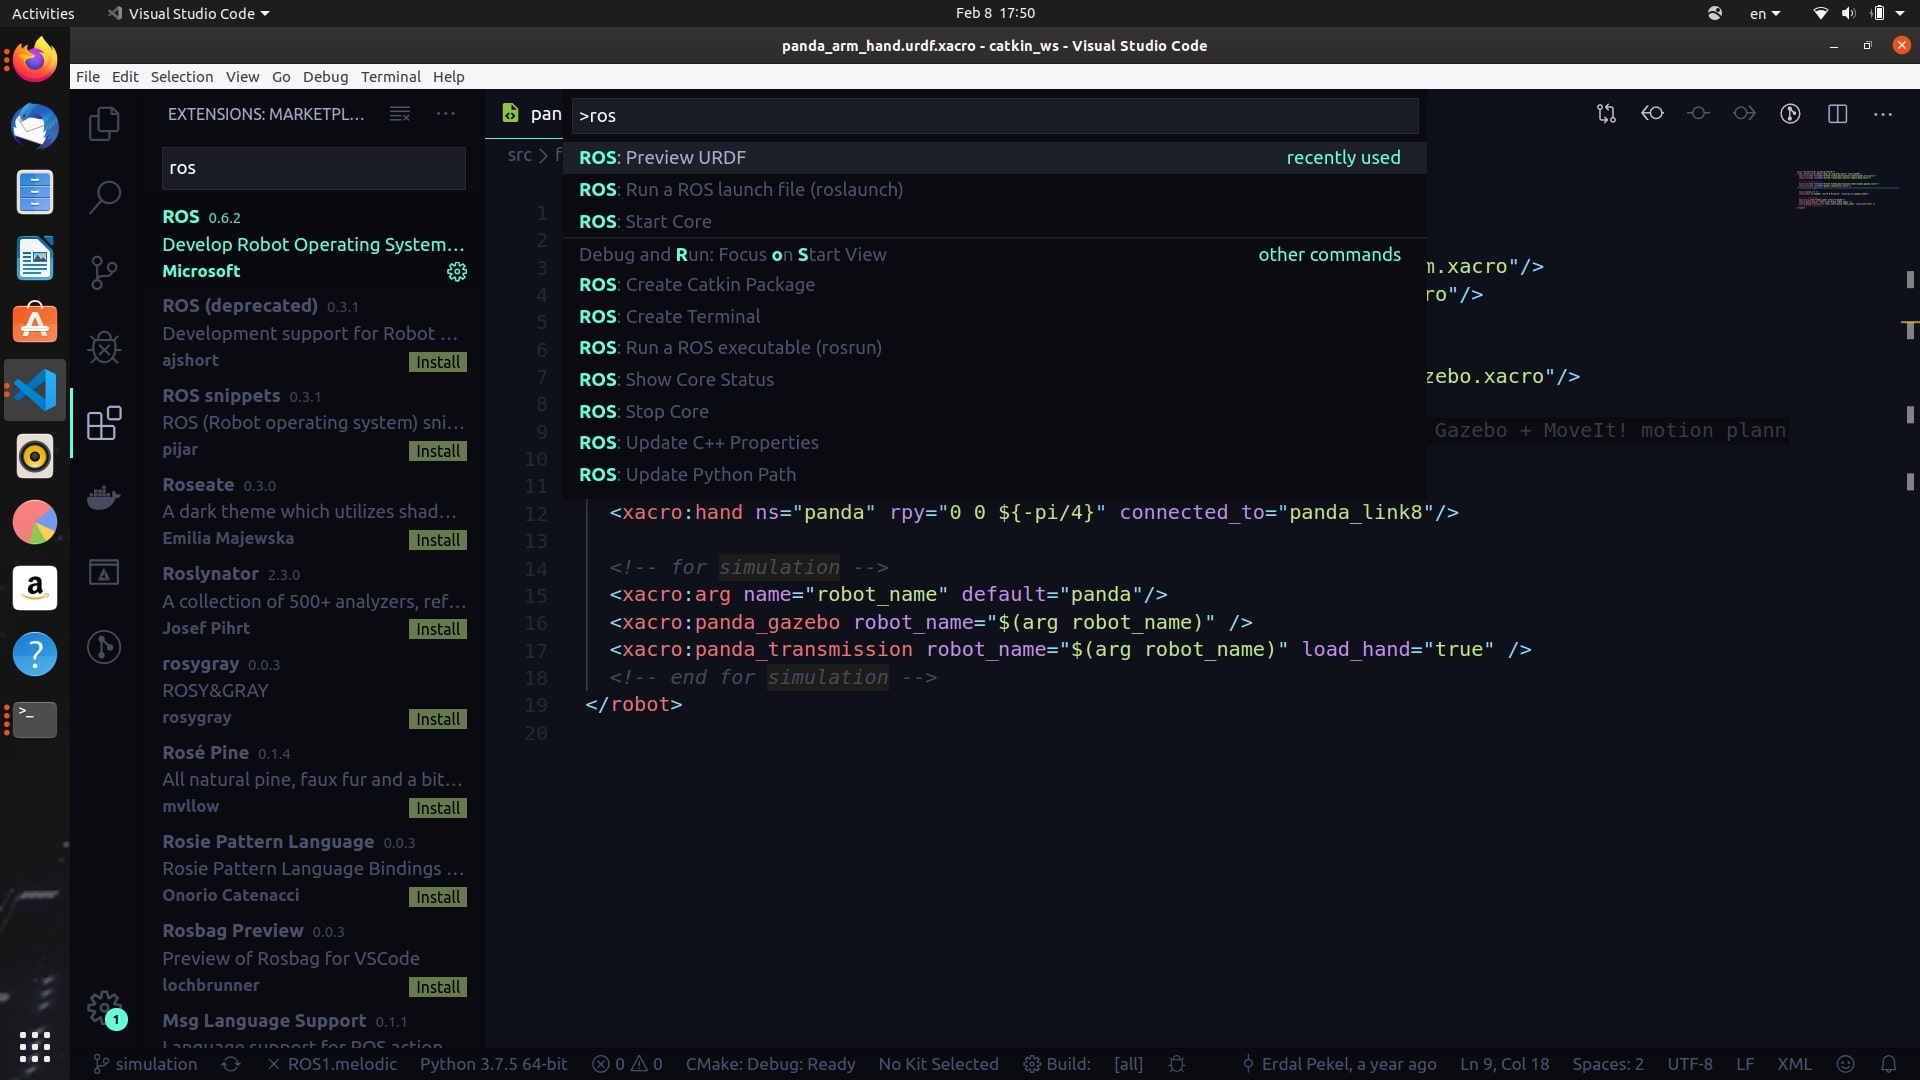The width and height of the screenshot is (1920, 1080).
Task: Click Compare Changes icon in editor toolbar
Action: coord(1606,114)
